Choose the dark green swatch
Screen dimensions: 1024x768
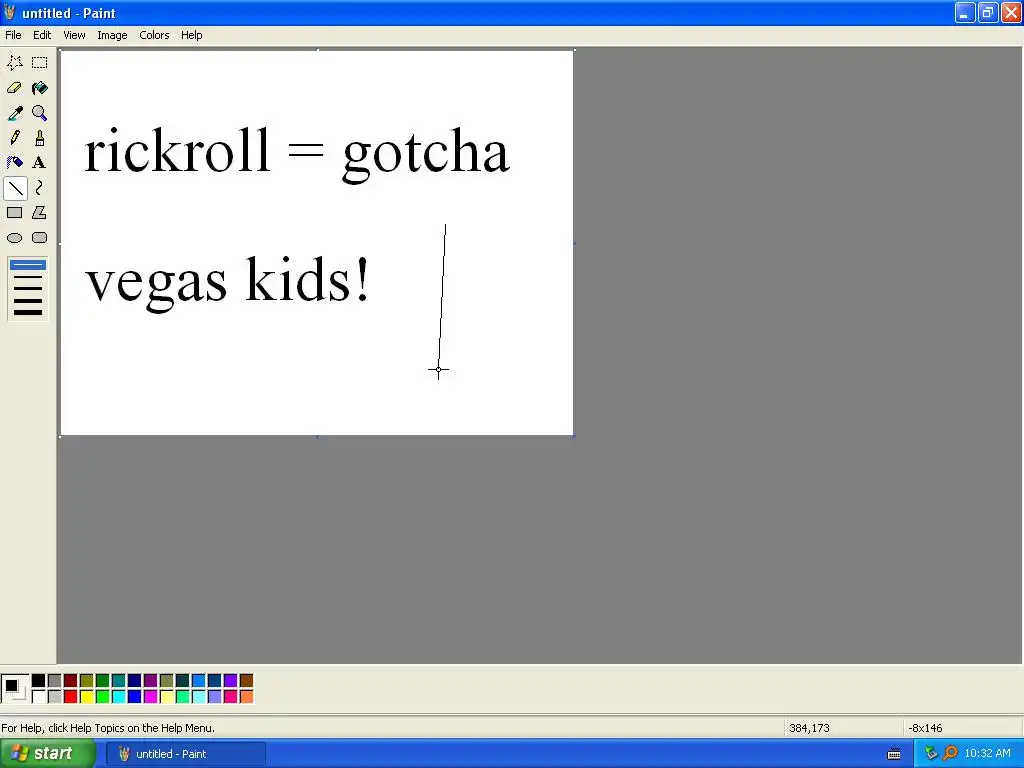103,681
